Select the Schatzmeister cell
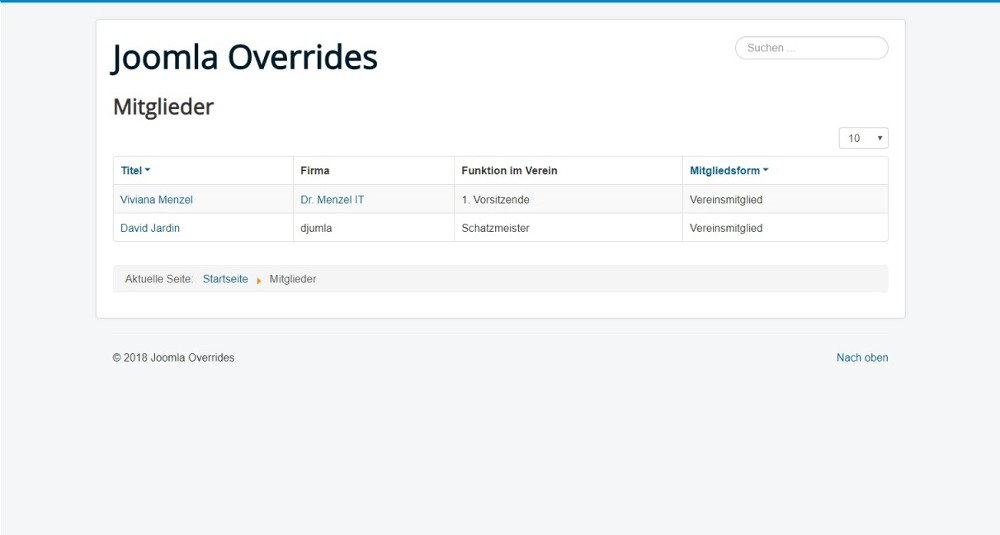Image resolution: width=1000 pixels, height=535 pixels. click(x=496, y=228)
